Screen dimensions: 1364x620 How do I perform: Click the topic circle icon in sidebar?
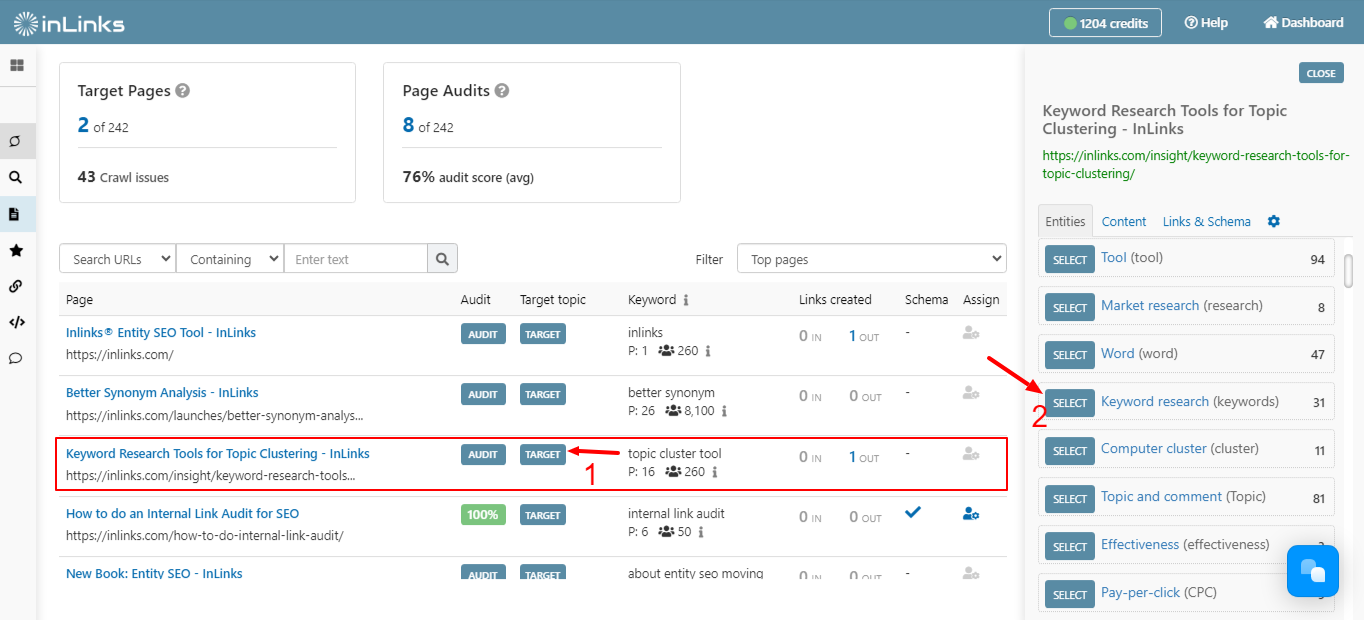coord(16,141)
